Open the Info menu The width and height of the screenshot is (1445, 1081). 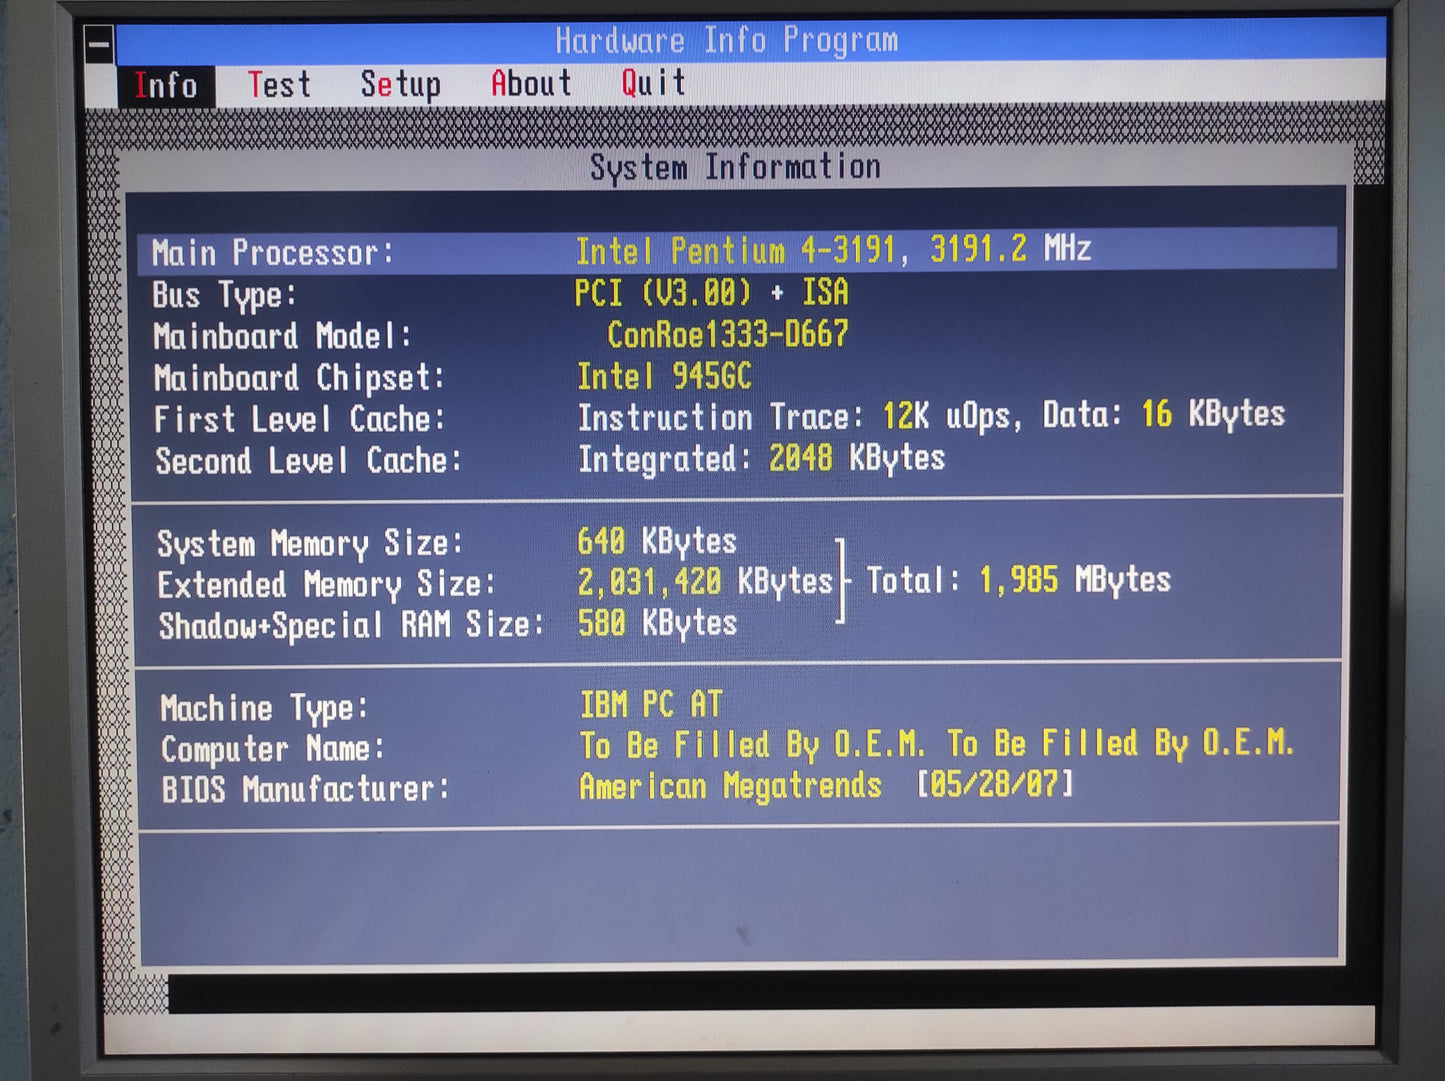tap(165, 86)
